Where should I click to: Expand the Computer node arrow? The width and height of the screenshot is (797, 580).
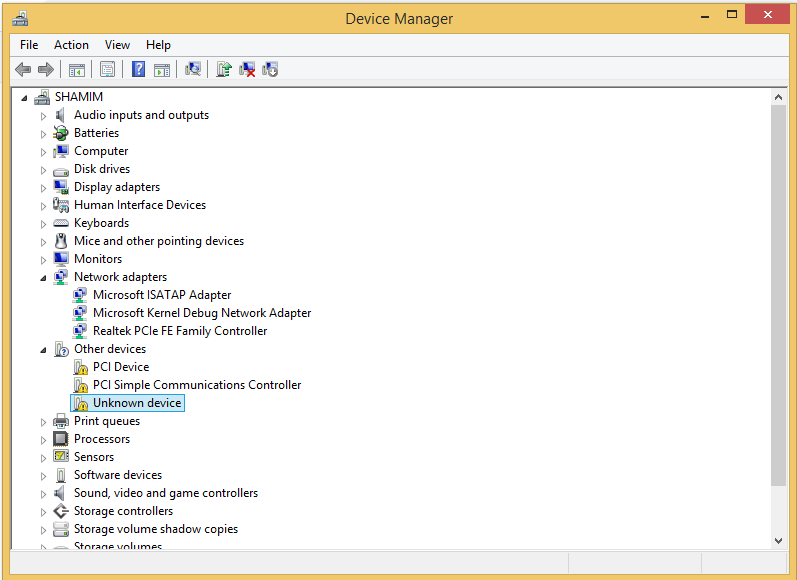pos(43,152)
